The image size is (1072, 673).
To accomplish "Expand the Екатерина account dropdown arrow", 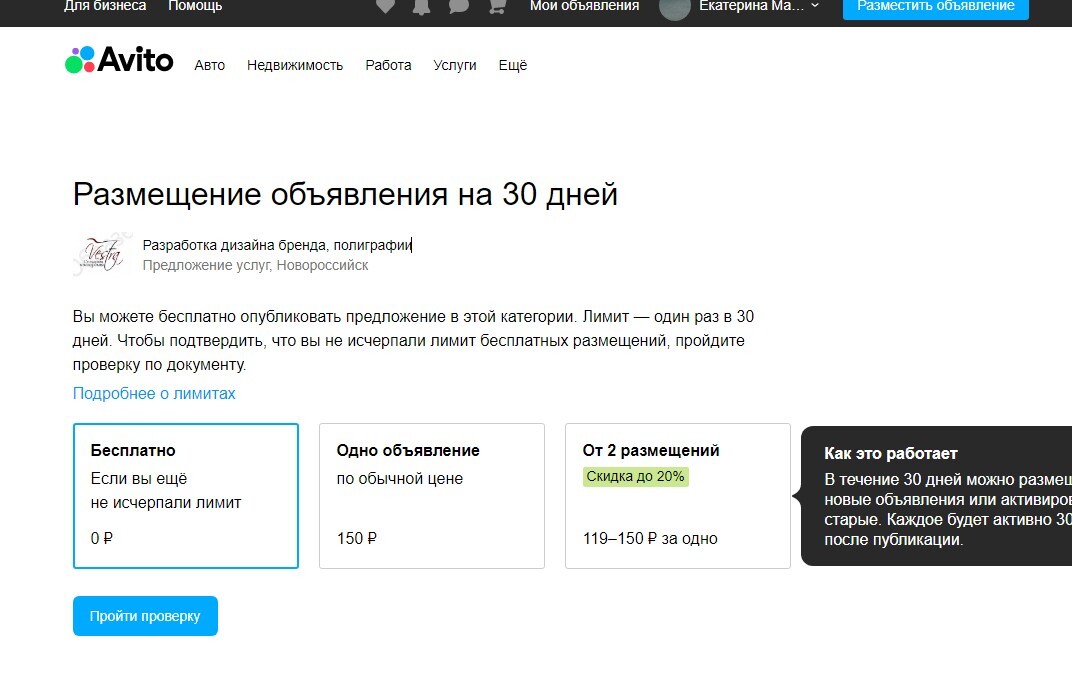I will (815, 5).
